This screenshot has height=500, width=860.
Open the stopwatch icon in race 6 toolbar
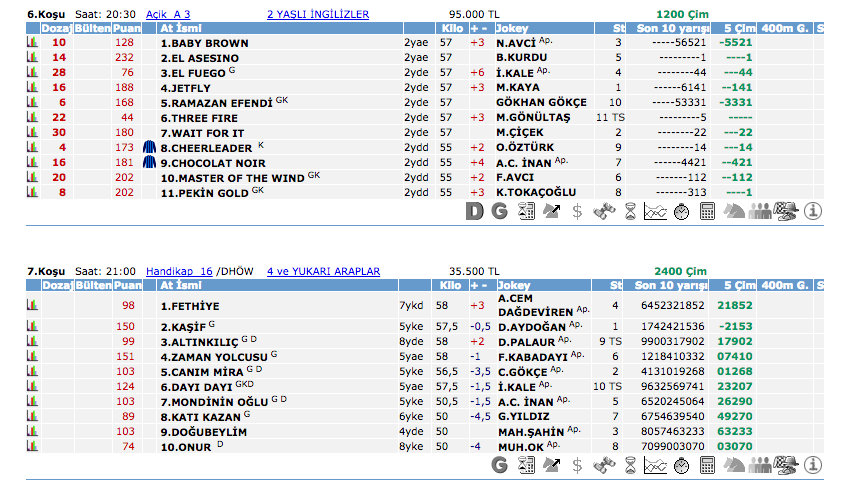[682, 211]
